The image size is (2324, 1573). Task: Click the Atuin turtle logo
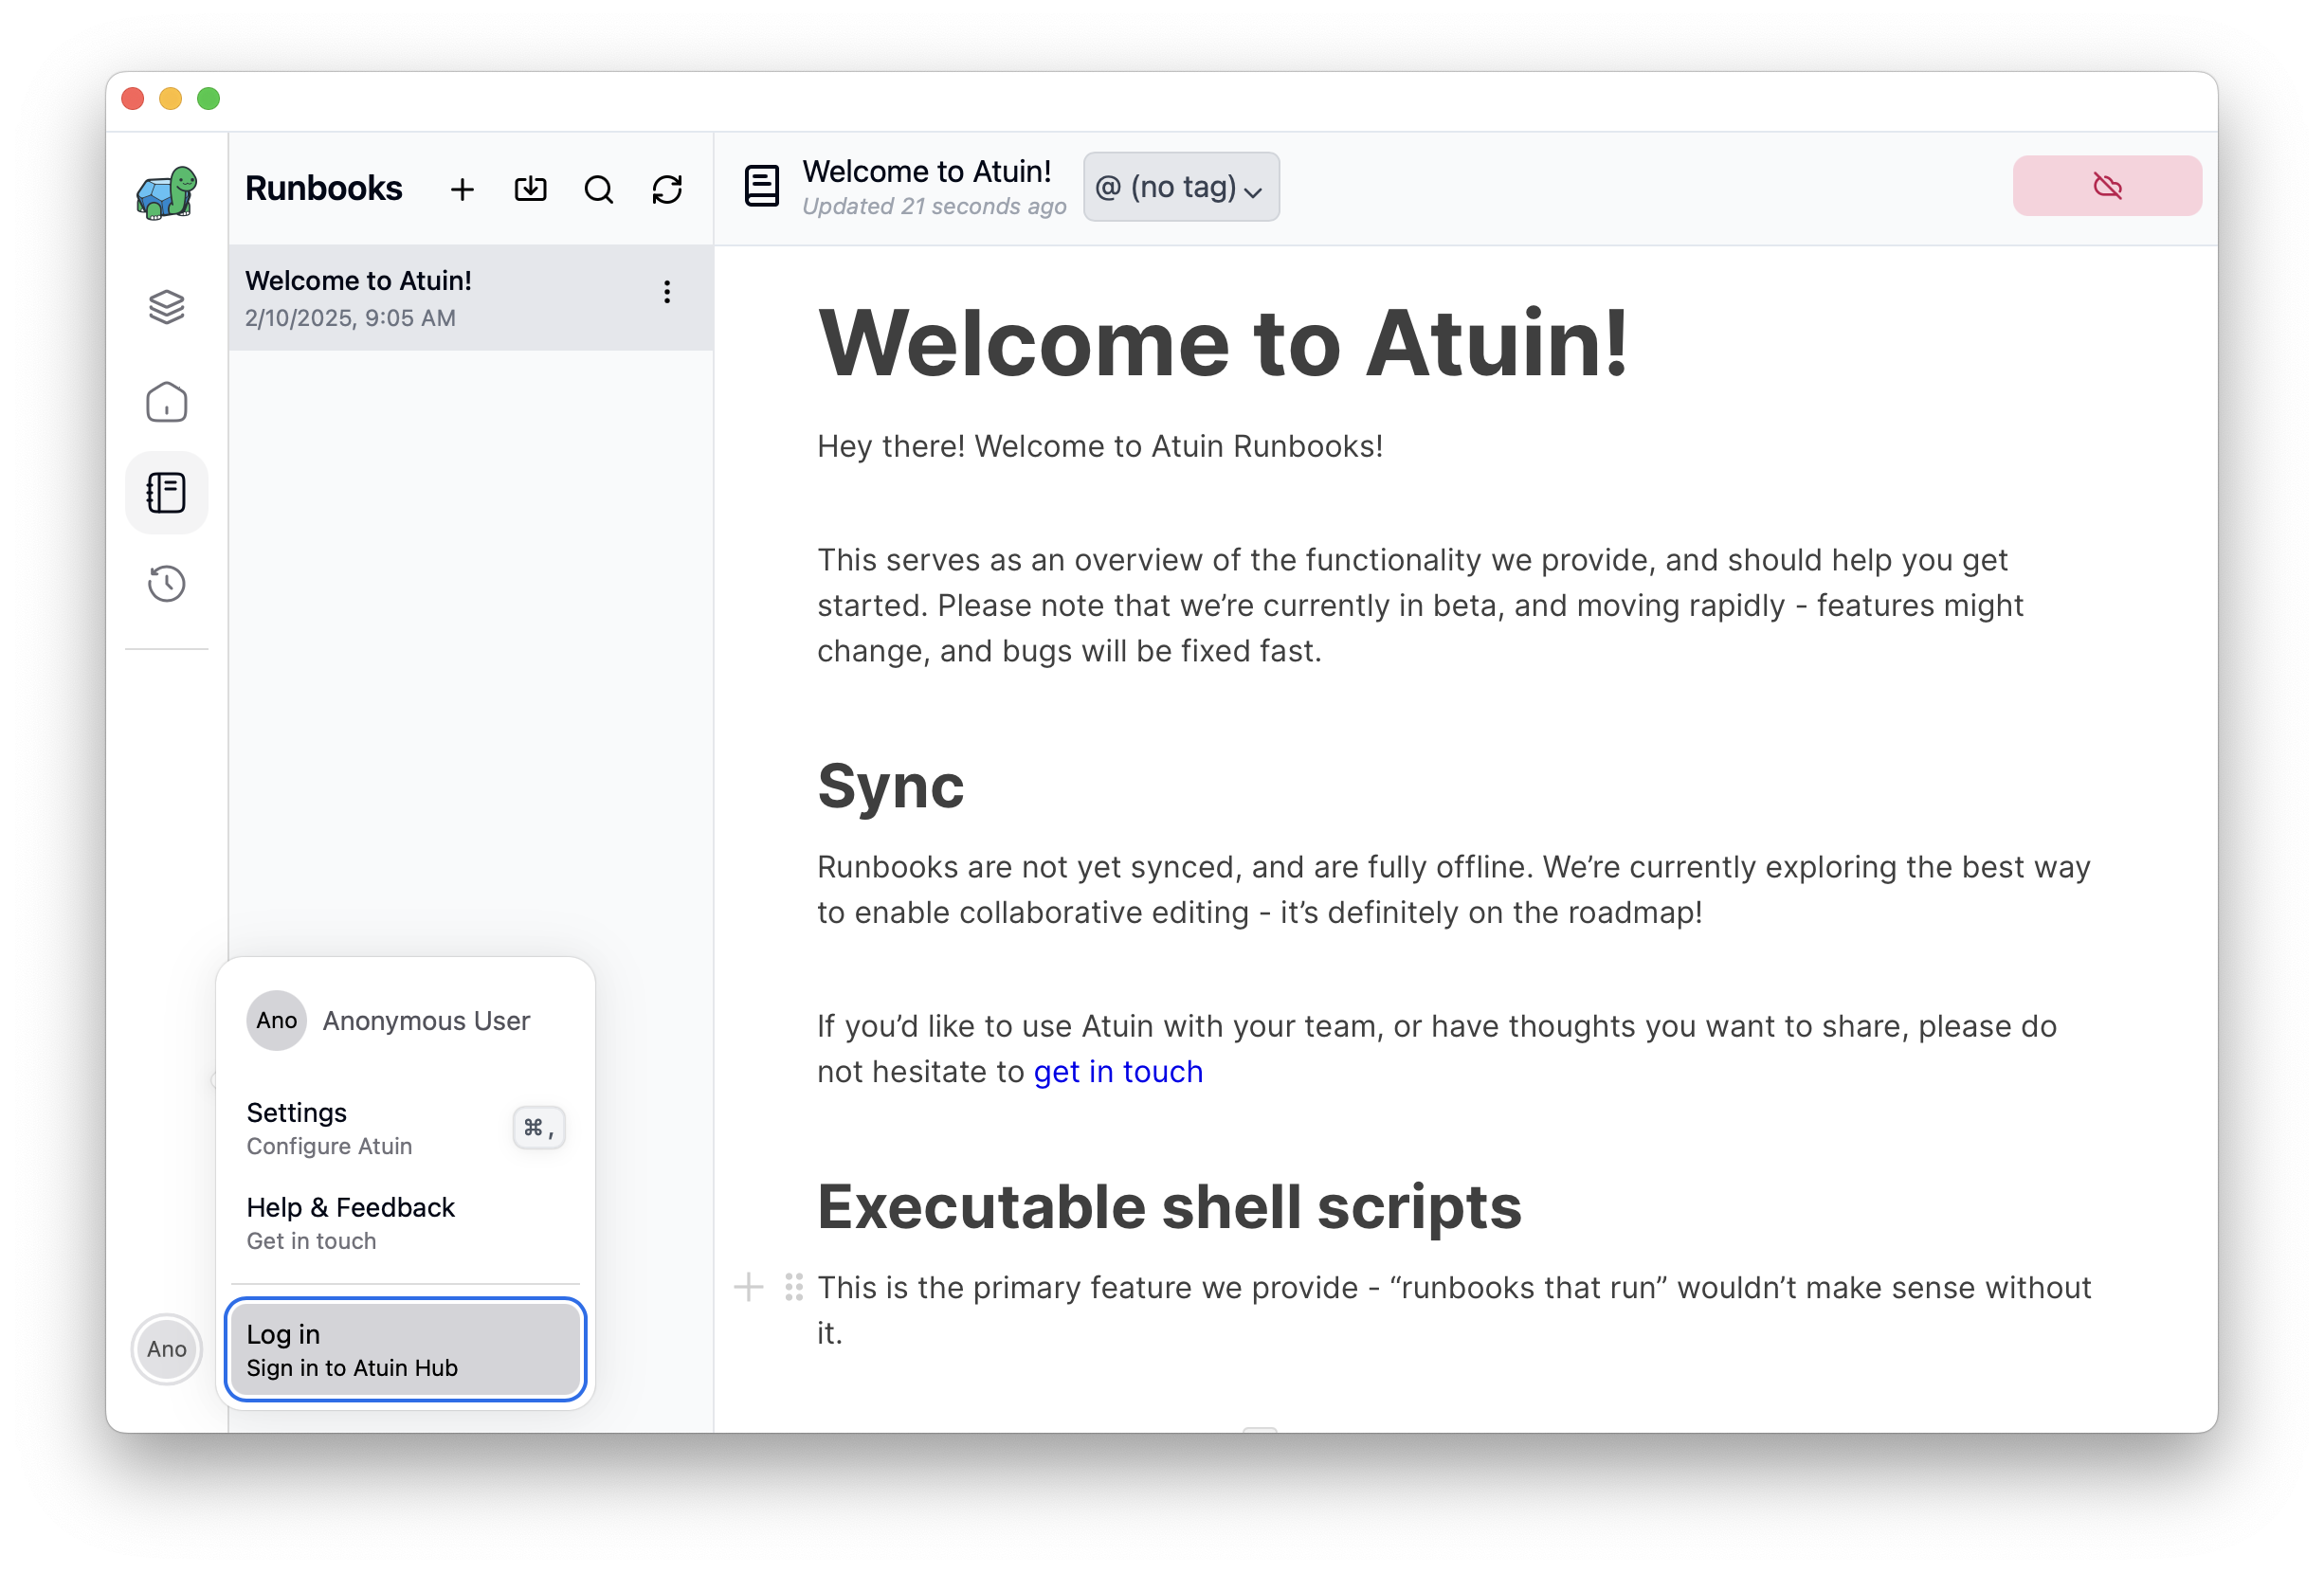click(x=166, y=192)
